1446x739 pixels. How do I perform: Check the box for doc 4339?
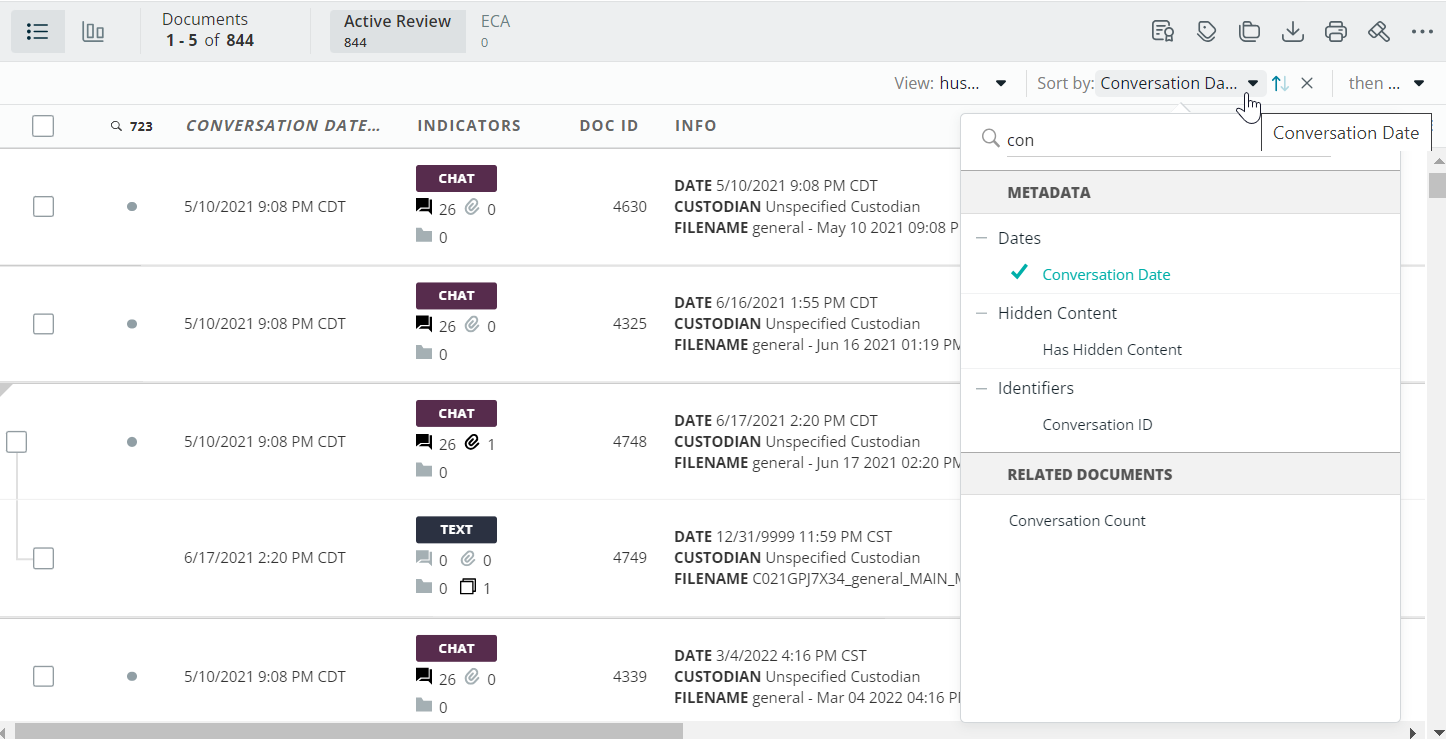pos(43,676)
